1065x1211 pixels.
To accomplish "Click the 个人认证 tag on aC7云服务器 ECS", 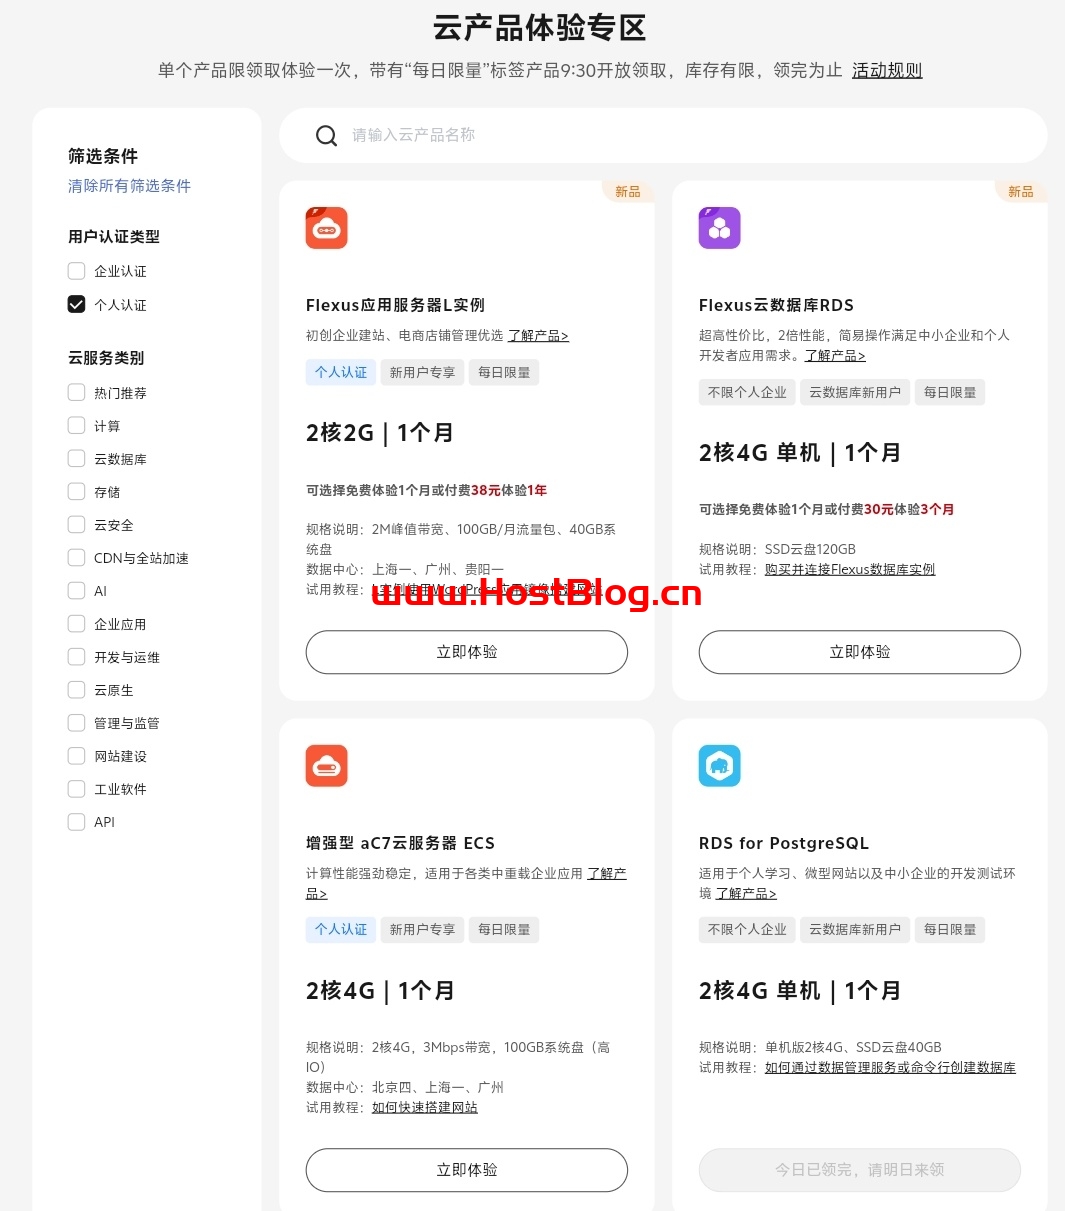I will coord(341,929).
